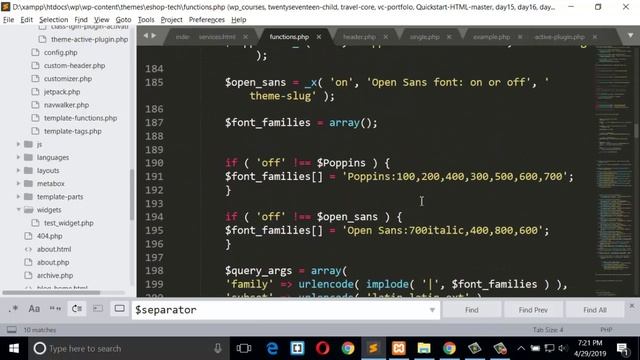This screenshot has height=360, width=640.
Task: Open template-tags.php in sidebar
Action: coord(73,131)
